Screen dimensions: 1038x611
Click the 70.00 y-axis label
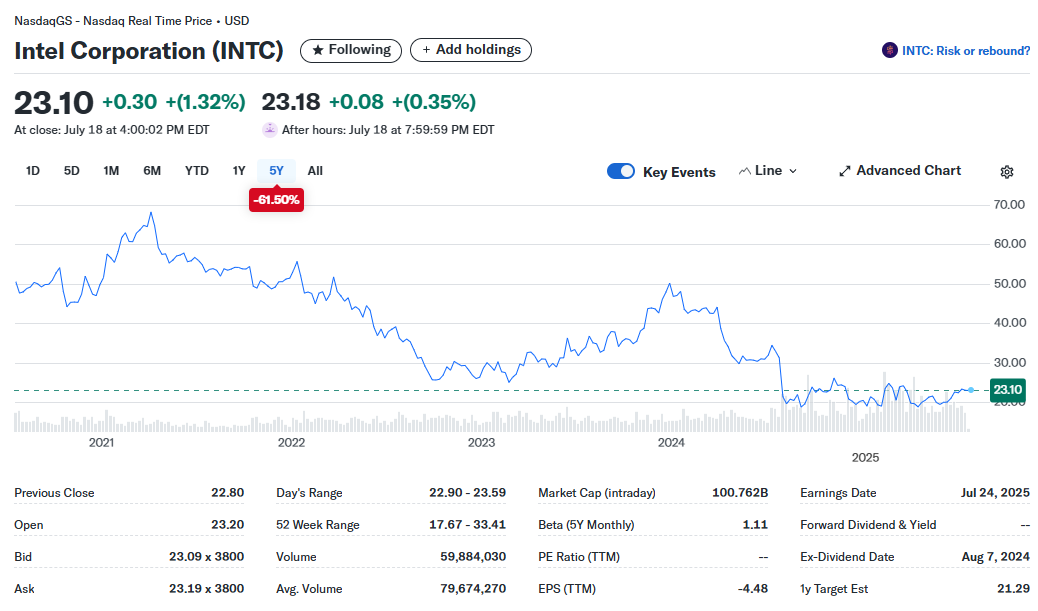pos(1010,205)
